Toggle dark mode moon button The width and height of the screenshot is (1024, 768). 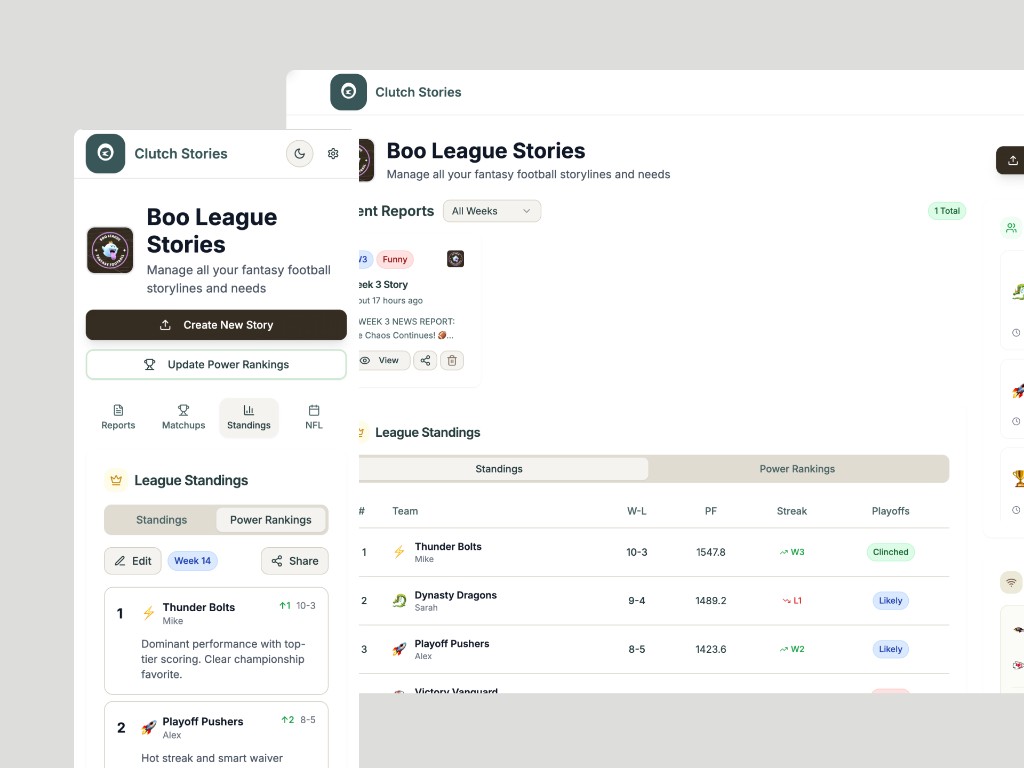(x=299, y=153)
